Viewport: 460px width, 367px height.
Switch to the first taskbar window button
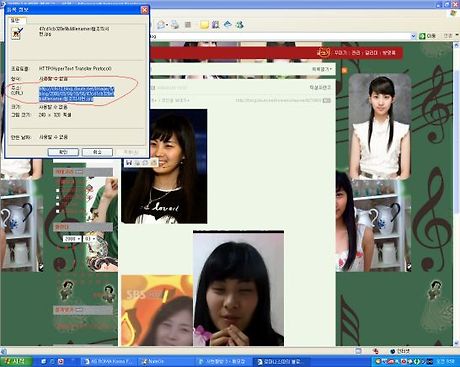(x=108, y=361)
